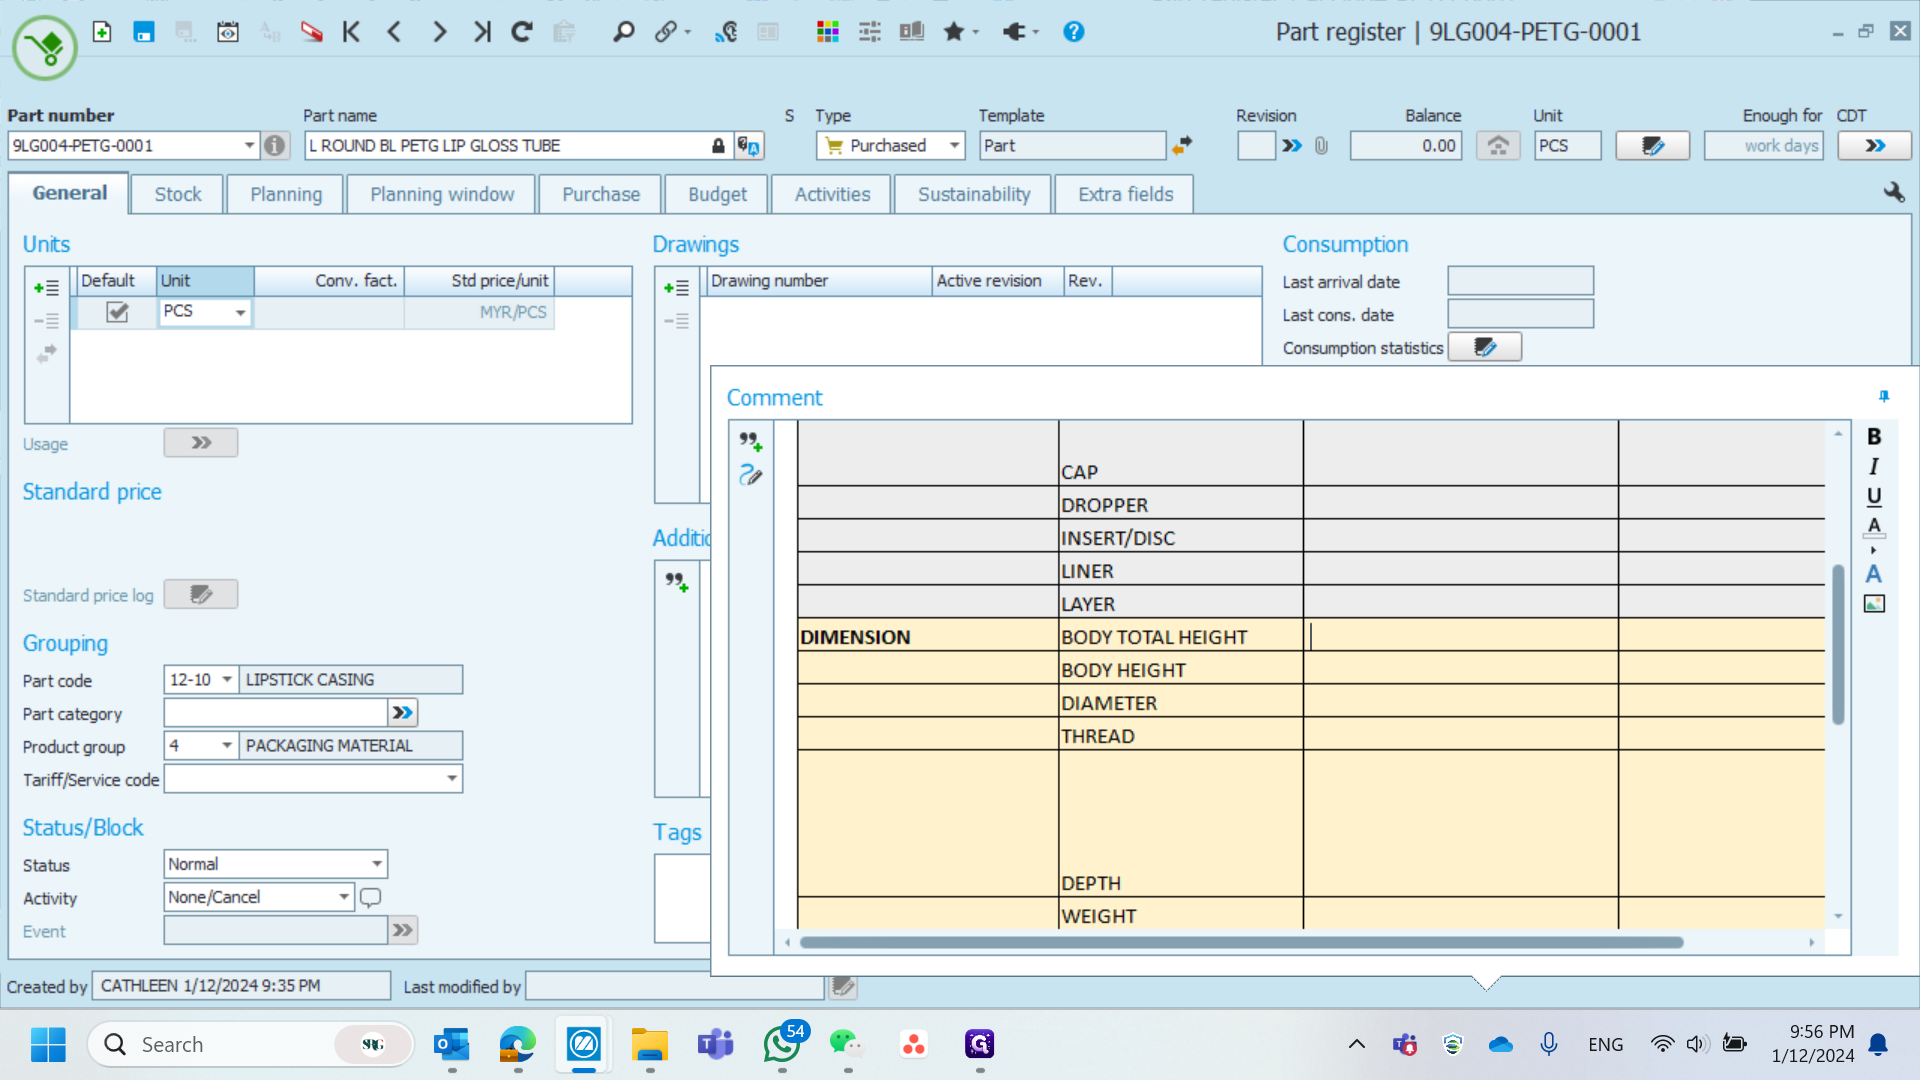Open the favorites star icon

954,32
